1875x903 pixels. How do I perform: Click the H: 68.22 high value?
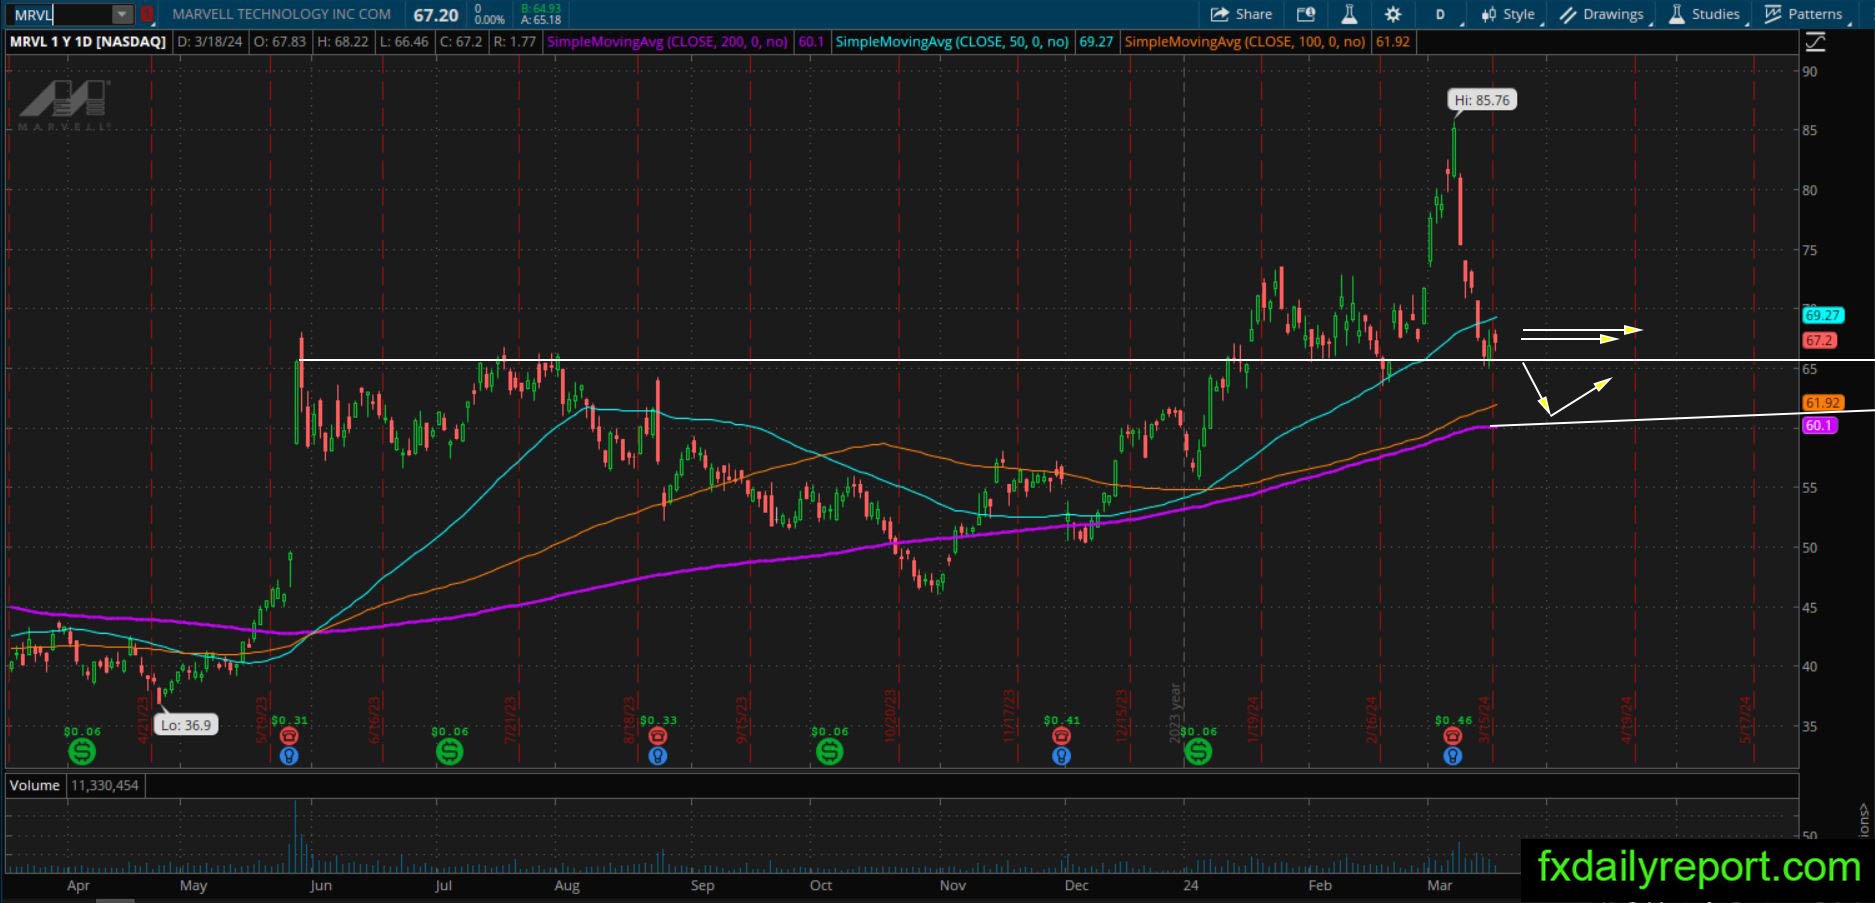(x=342, y=42)
